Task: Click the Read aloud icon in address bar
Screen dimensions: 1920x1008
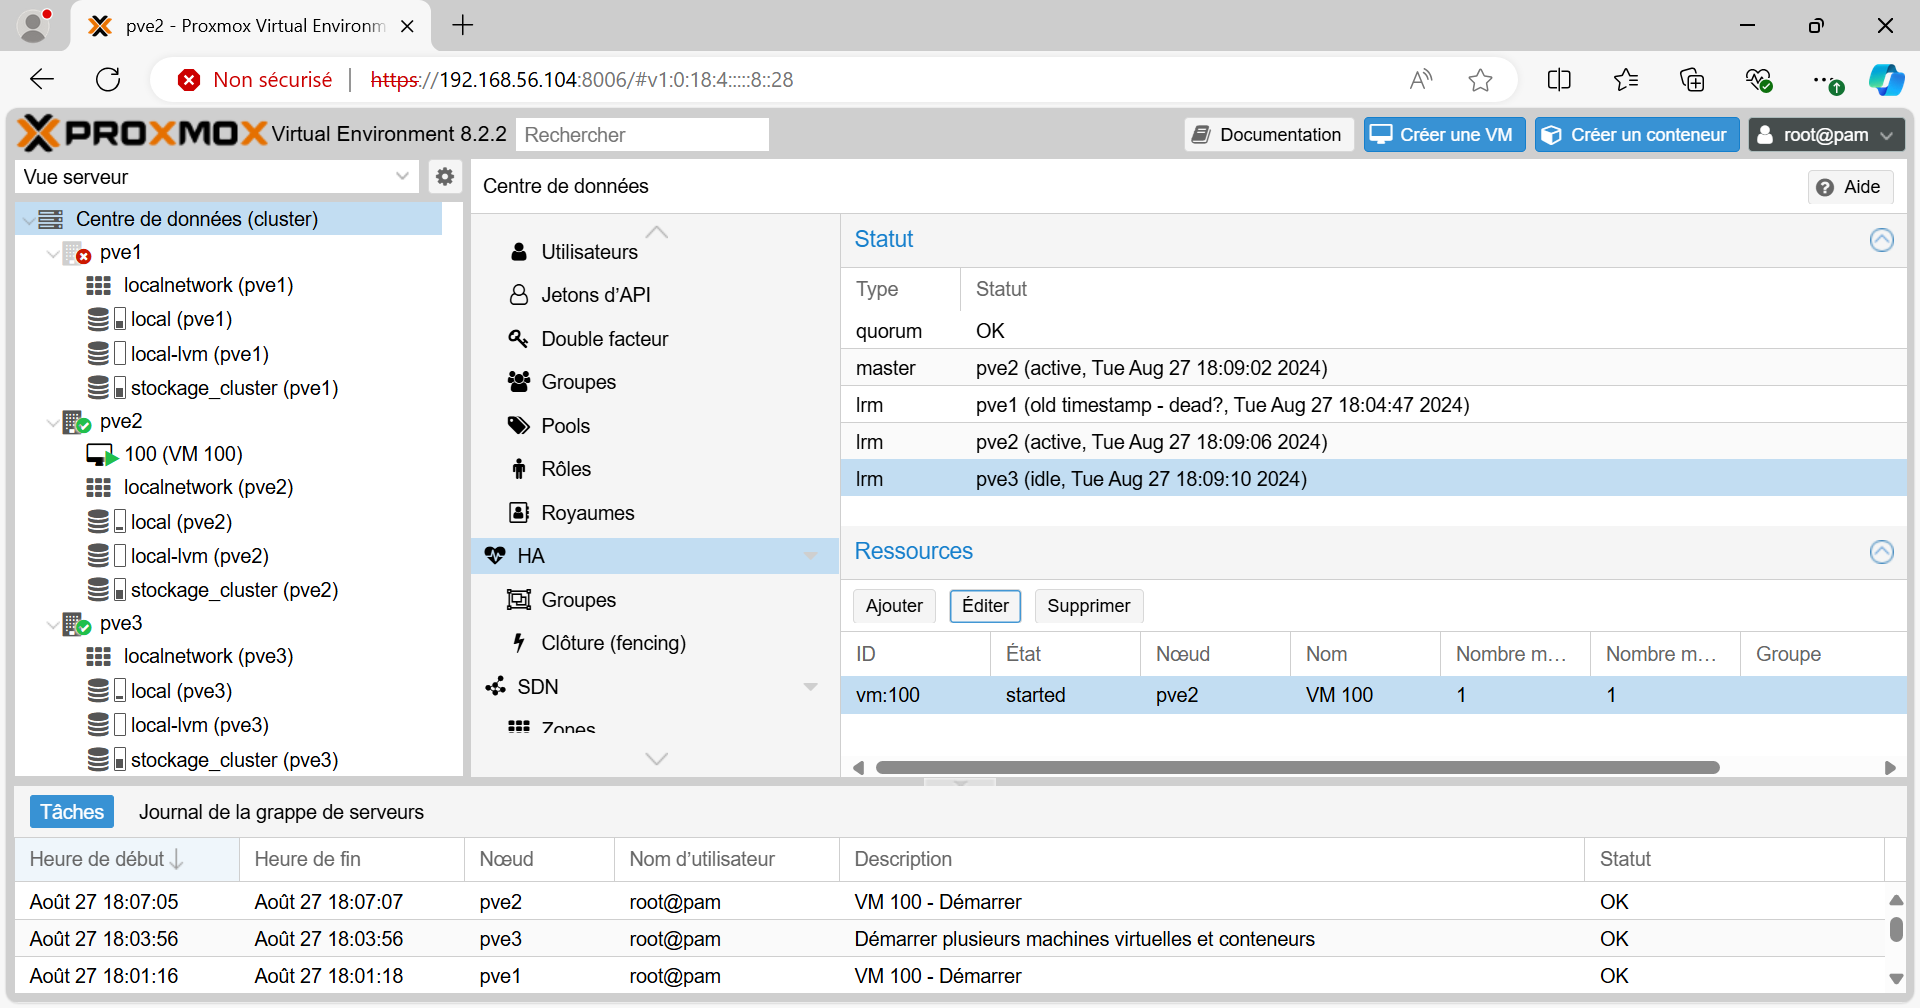Action: (1421, 80)
